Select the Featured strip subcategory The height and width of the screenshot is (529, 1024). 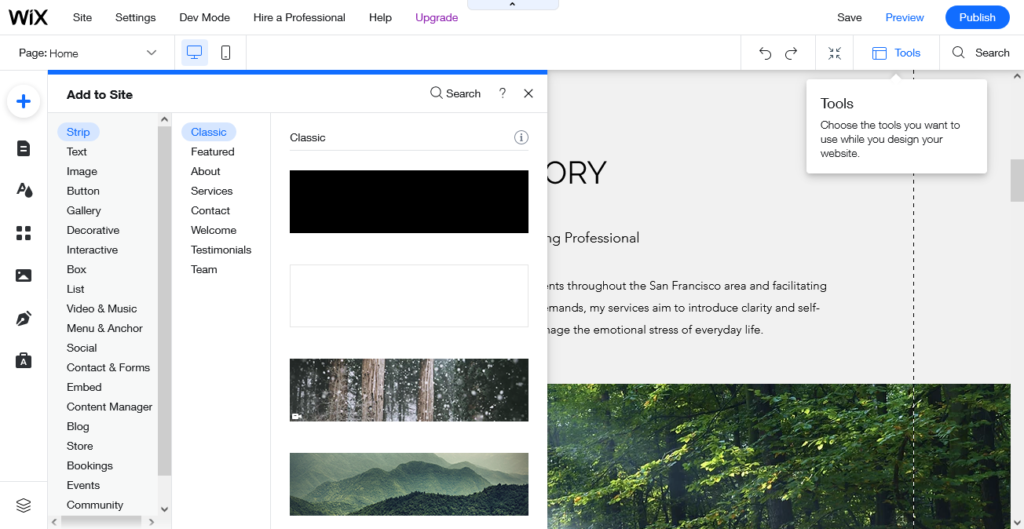[212, 152]
